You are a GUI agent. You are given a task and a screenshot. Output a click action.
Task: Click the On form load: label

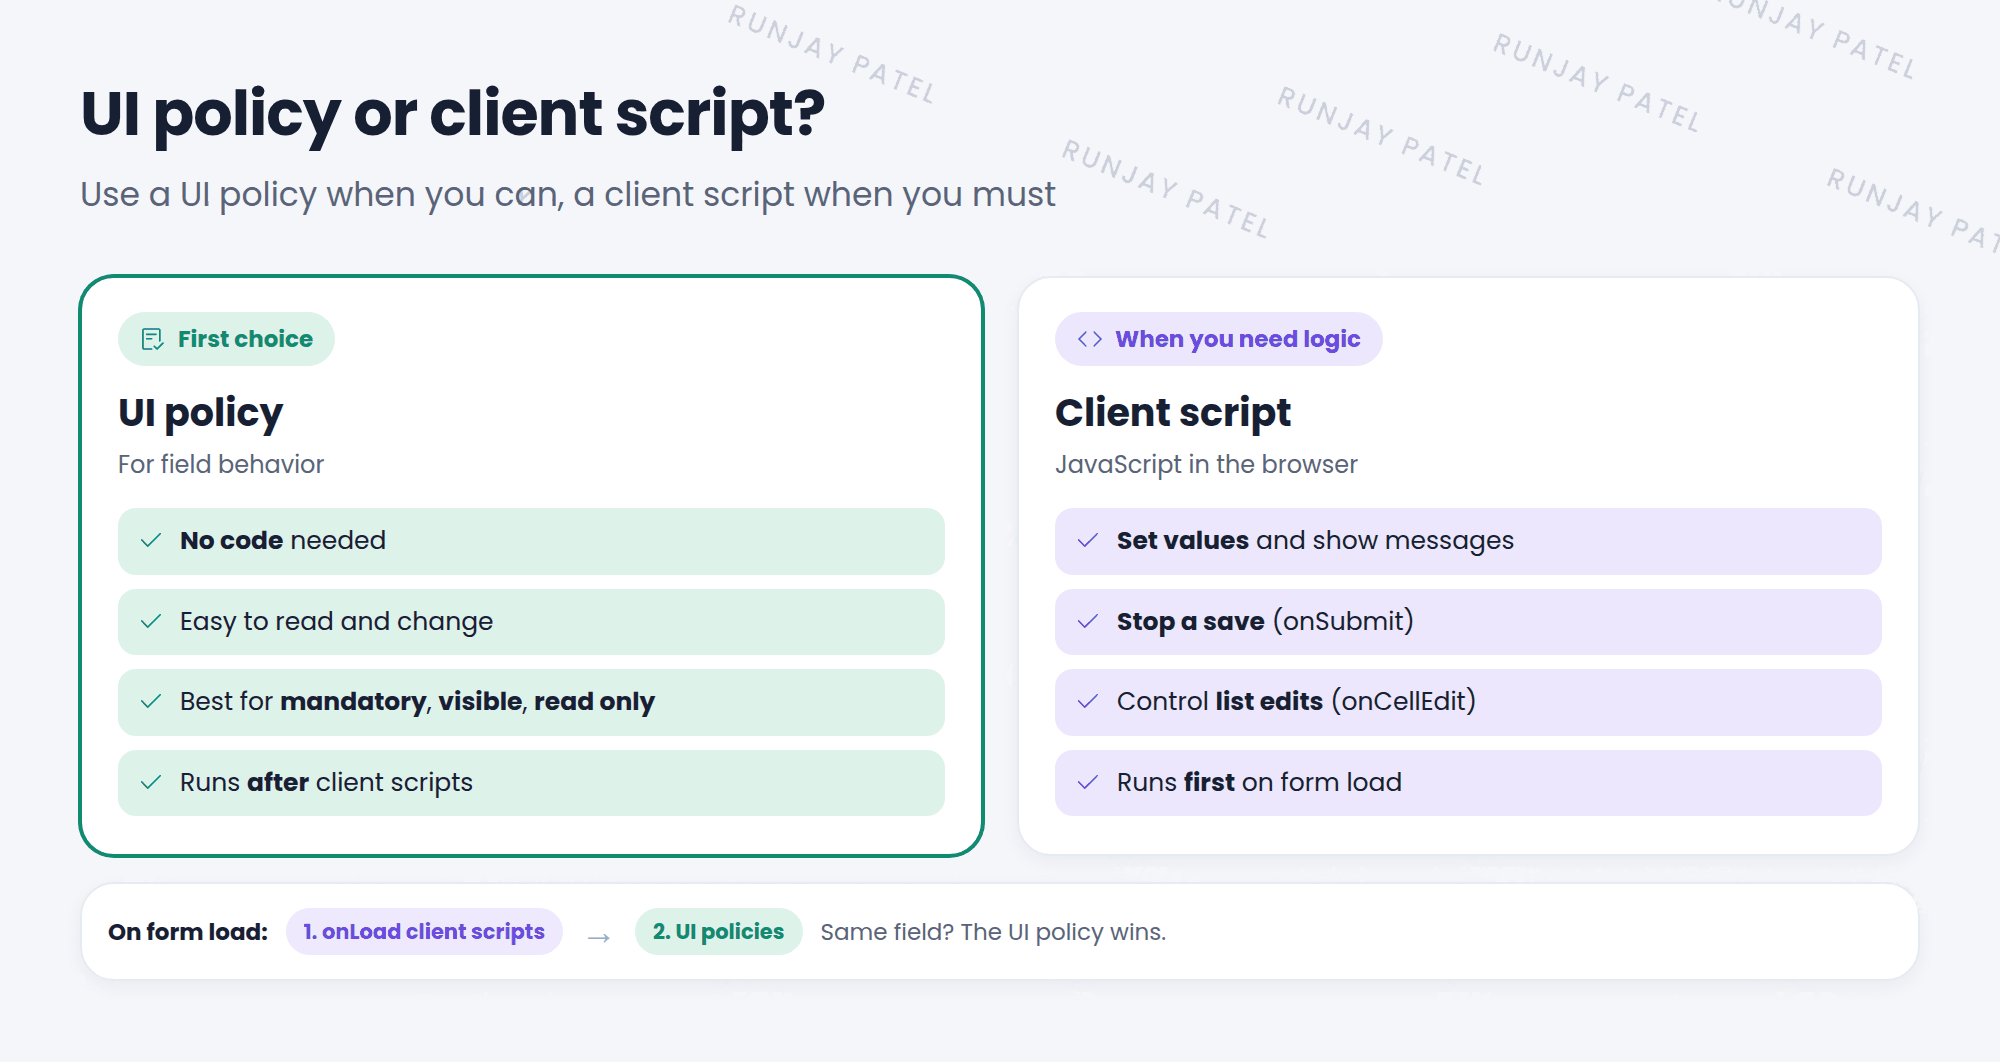pyautogui.click(x=188, y=932)
